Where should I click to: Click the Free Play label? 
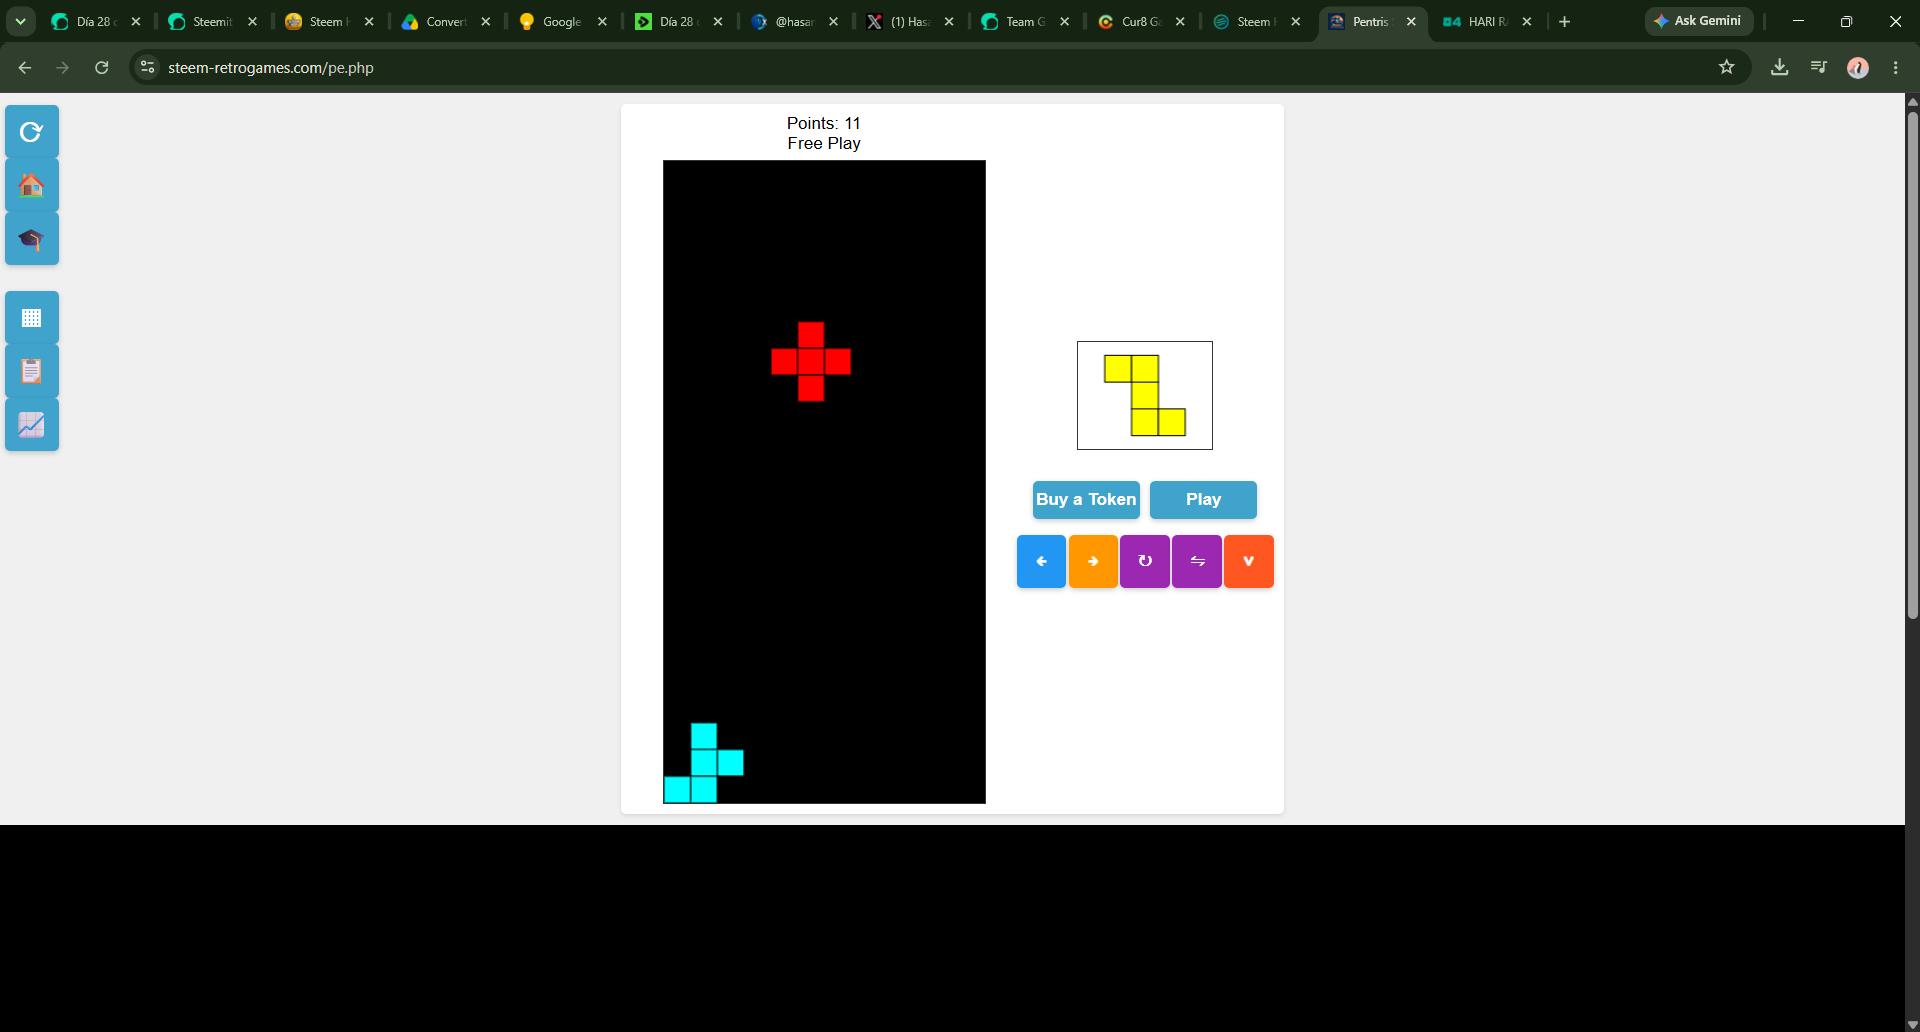tap(823, 143)
